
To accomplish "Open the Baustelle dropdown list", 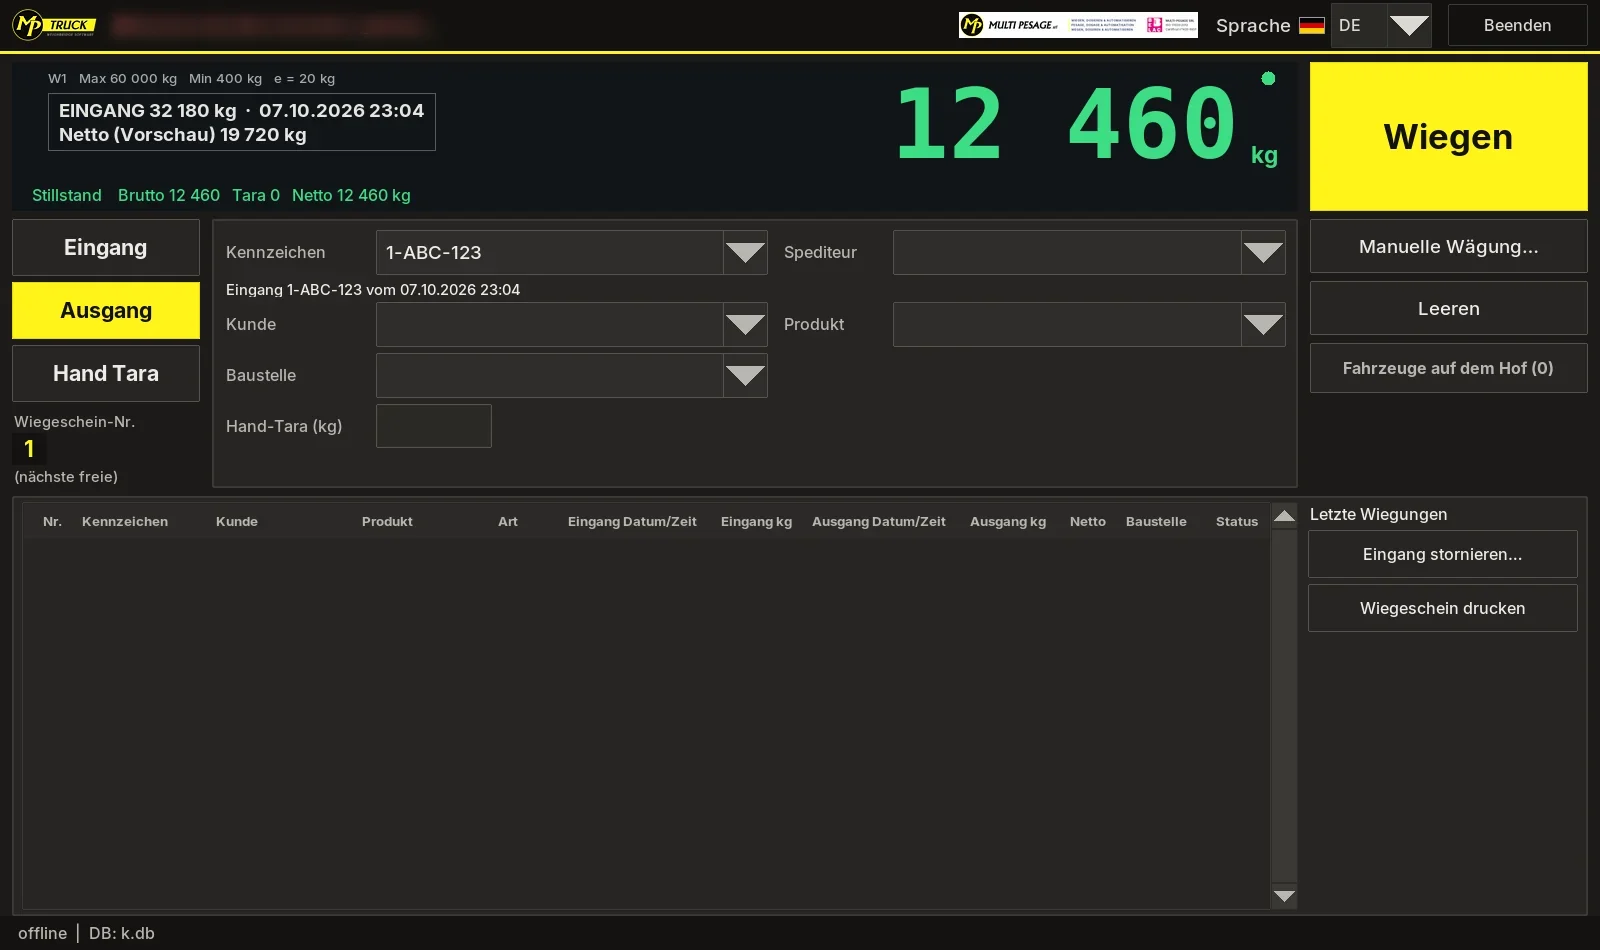I will 745,376.
